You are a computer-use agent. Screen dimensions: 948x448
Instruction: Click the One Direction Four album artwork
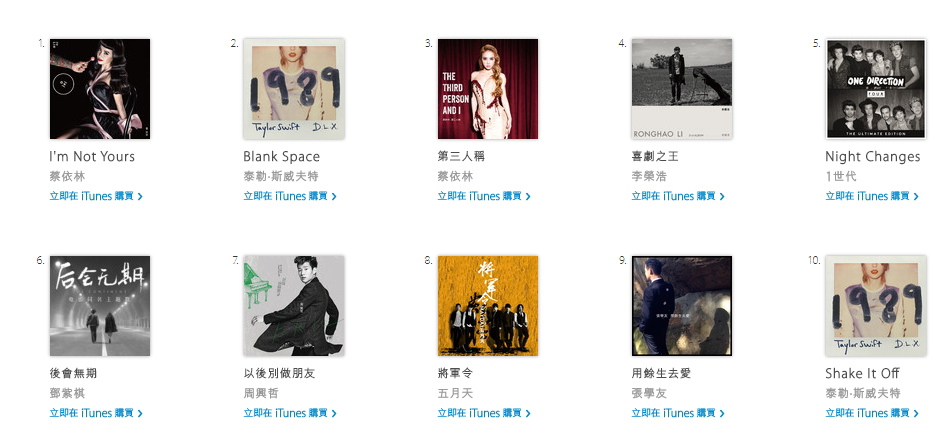pos(876,89)
